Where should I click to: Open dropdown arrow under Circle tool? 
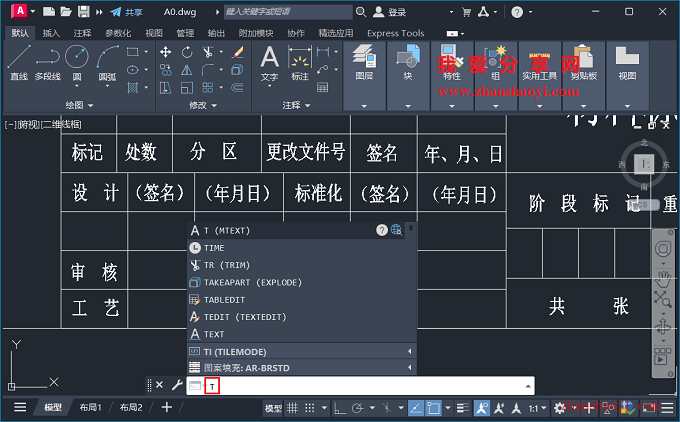[77, 86]
